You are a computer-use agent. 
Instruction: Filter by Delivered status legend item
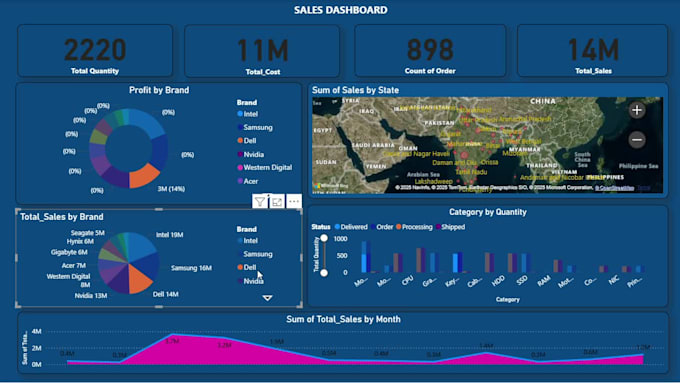click(x=351, y=227)
